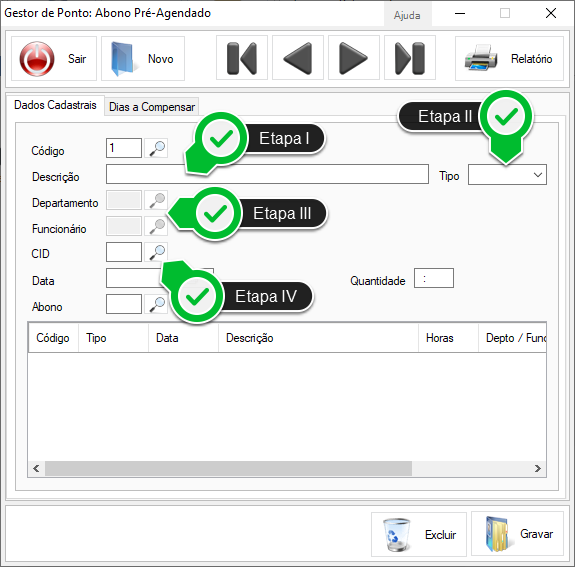Screen dimensions: 575x567
Task: Go to the previous record
Action: 298,58
